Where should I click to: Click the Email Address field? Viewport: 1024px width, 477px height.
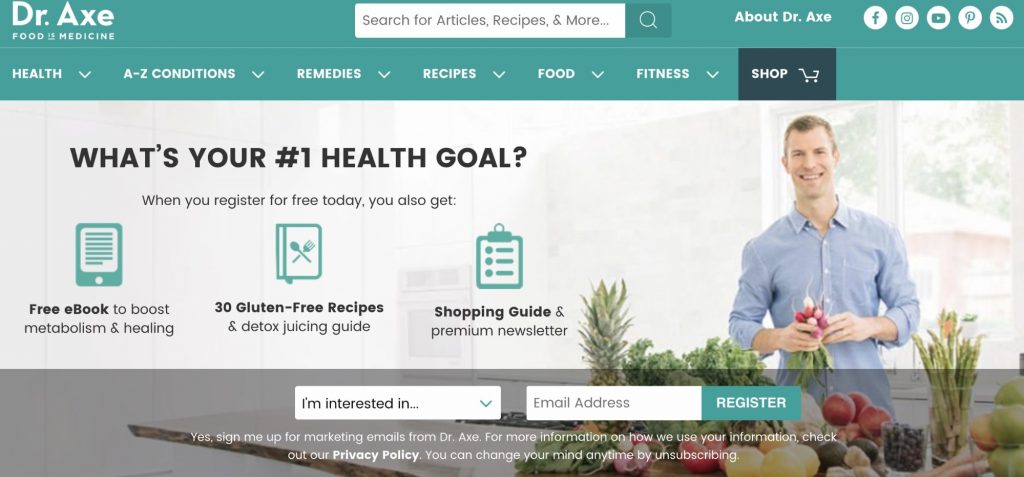click(614, 403)
